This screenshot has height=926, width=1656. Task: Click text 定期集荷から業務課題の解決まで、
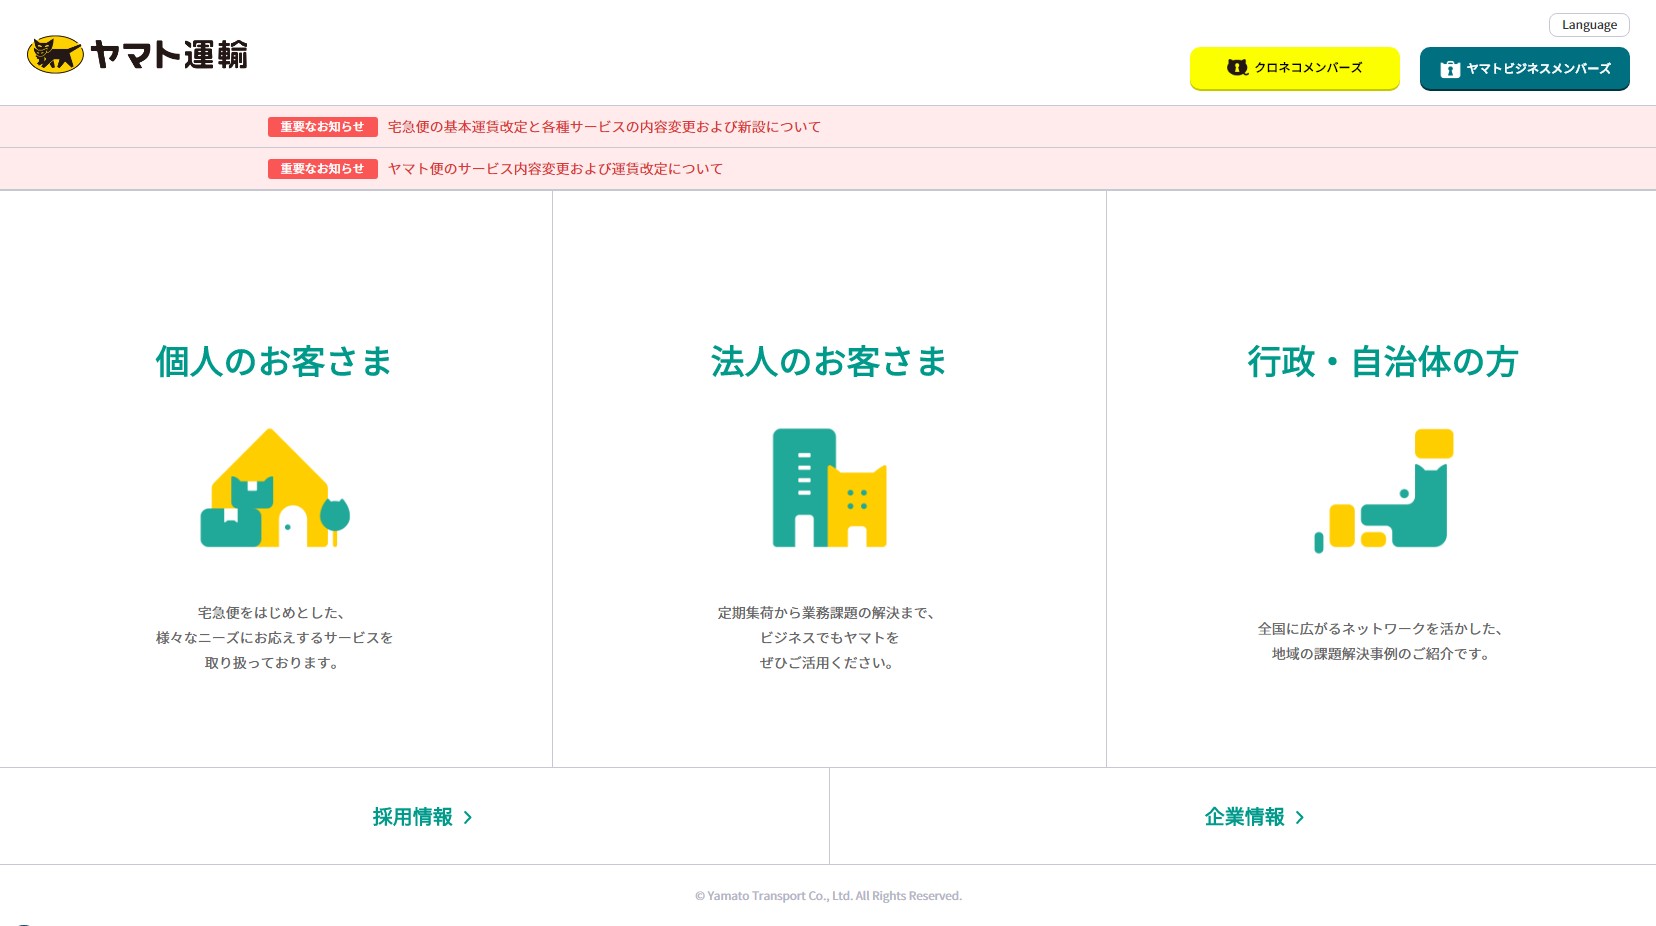[x=827, y=613]
